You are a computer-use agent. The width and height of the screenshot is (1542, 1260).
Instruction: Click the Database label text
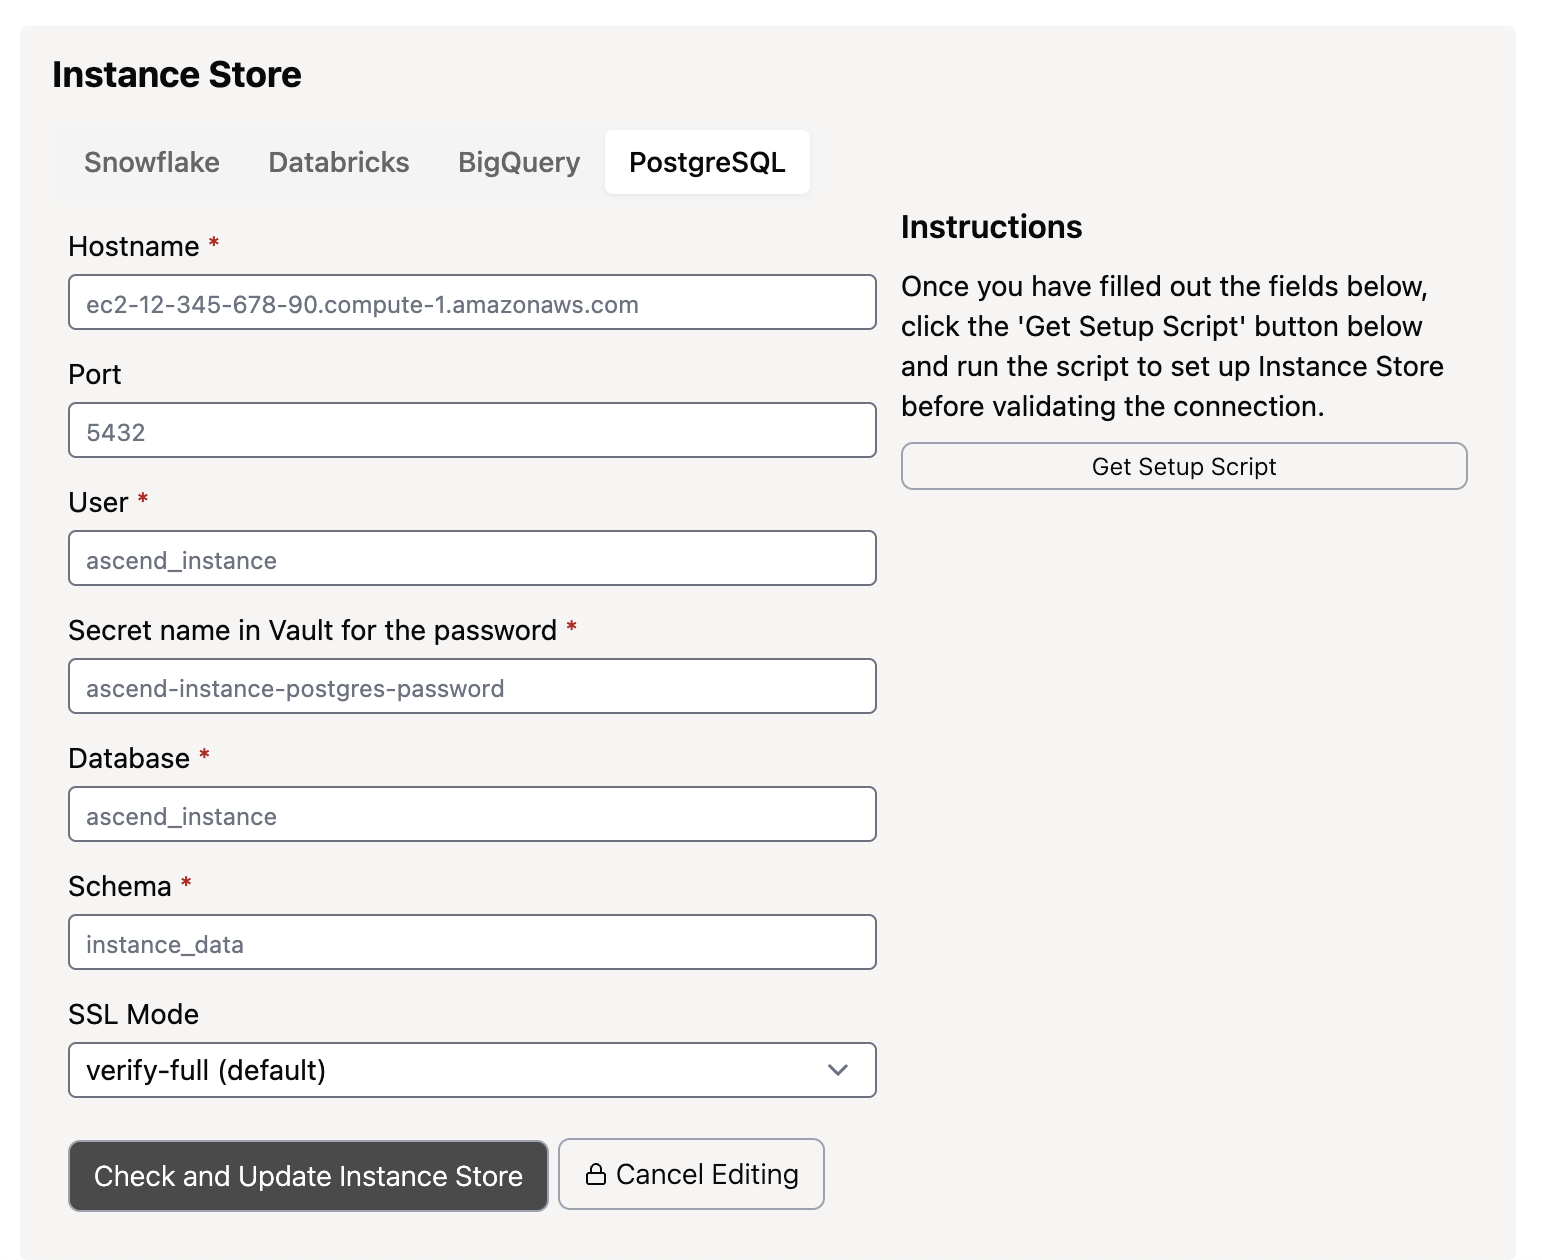click(129, 758)
